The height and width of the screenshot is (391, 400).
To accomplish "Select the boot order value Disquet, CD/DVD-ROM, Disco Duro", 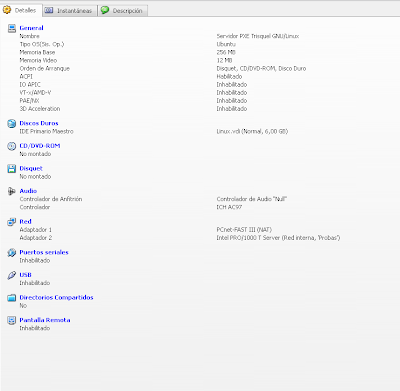I will click(x=261, y=68).
